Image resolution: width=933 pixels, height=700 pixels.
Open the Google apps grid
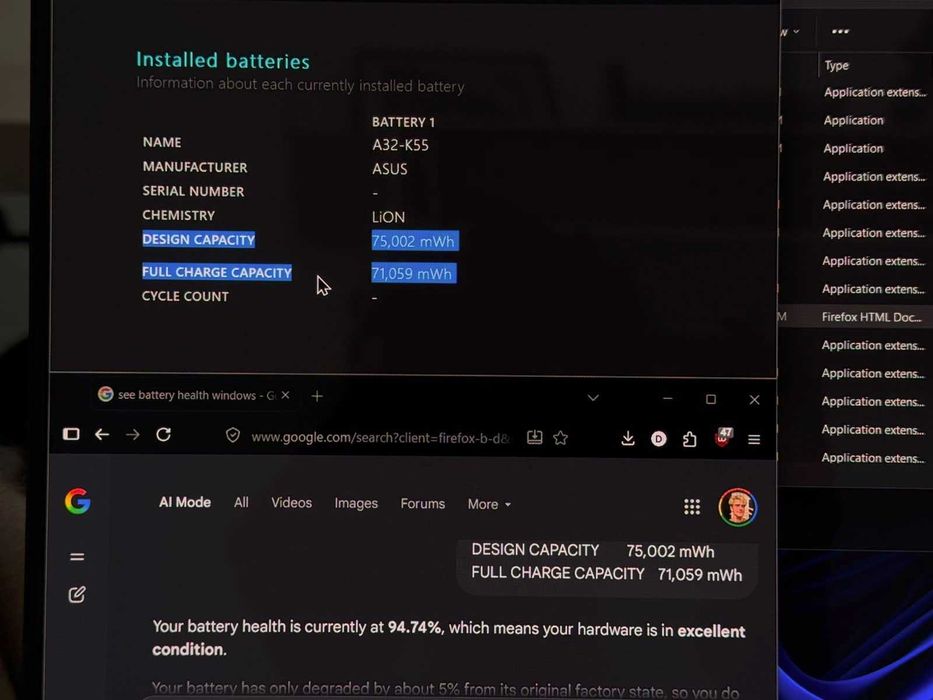[691, 507]
